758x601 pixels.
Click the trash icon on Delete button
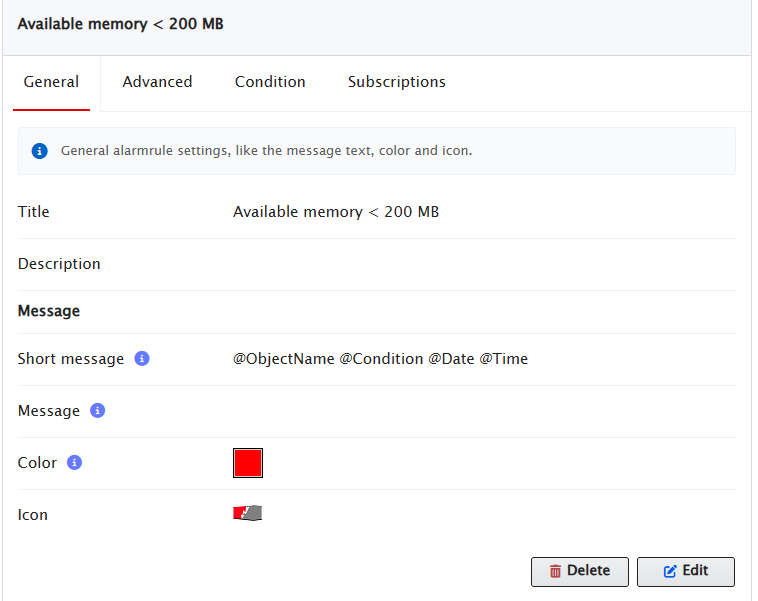[x=555, y=572]
